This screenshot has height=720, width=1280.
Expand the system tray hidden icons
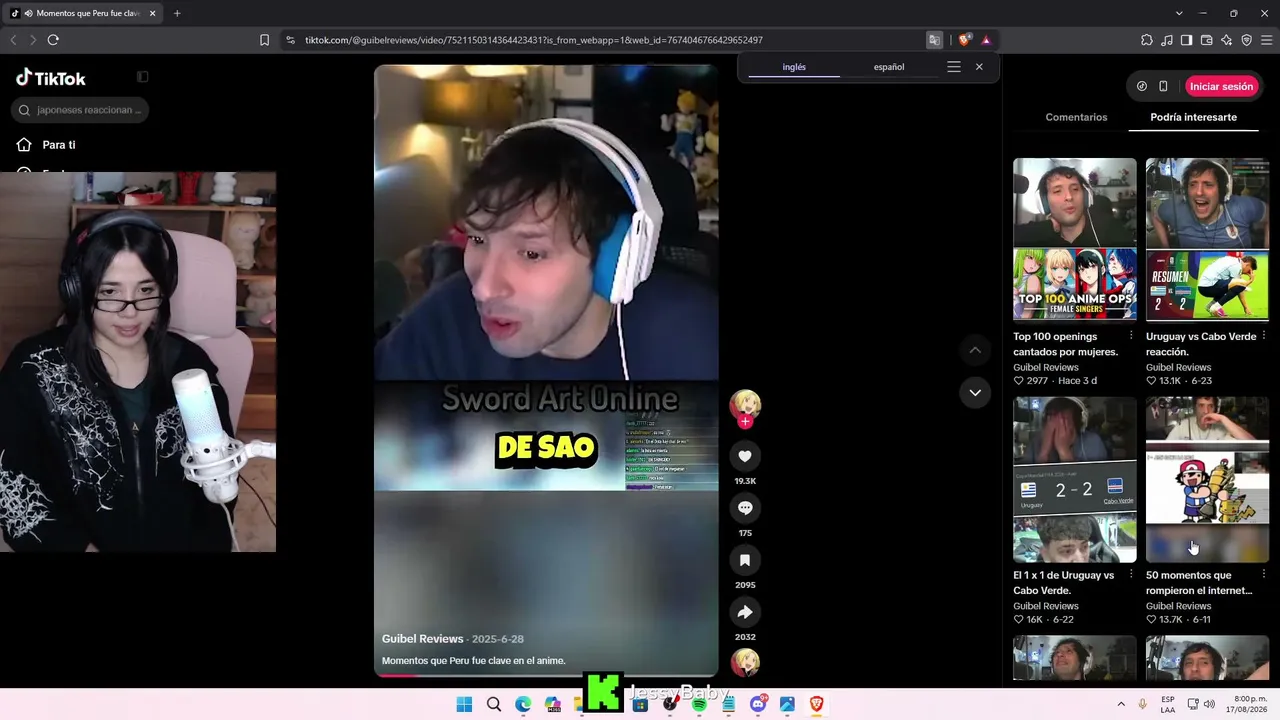1121,704
